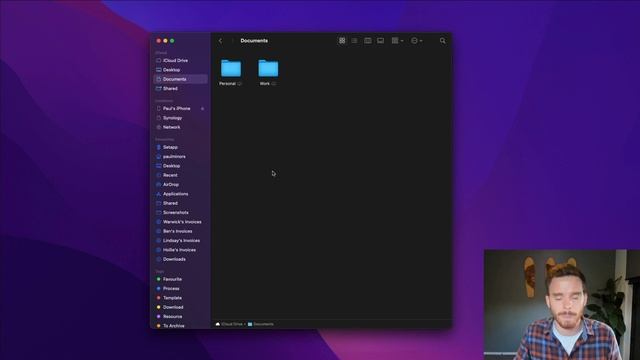Open Ben's Invoices sidebar folder
The image size is (640, 360).
point(180,231)
